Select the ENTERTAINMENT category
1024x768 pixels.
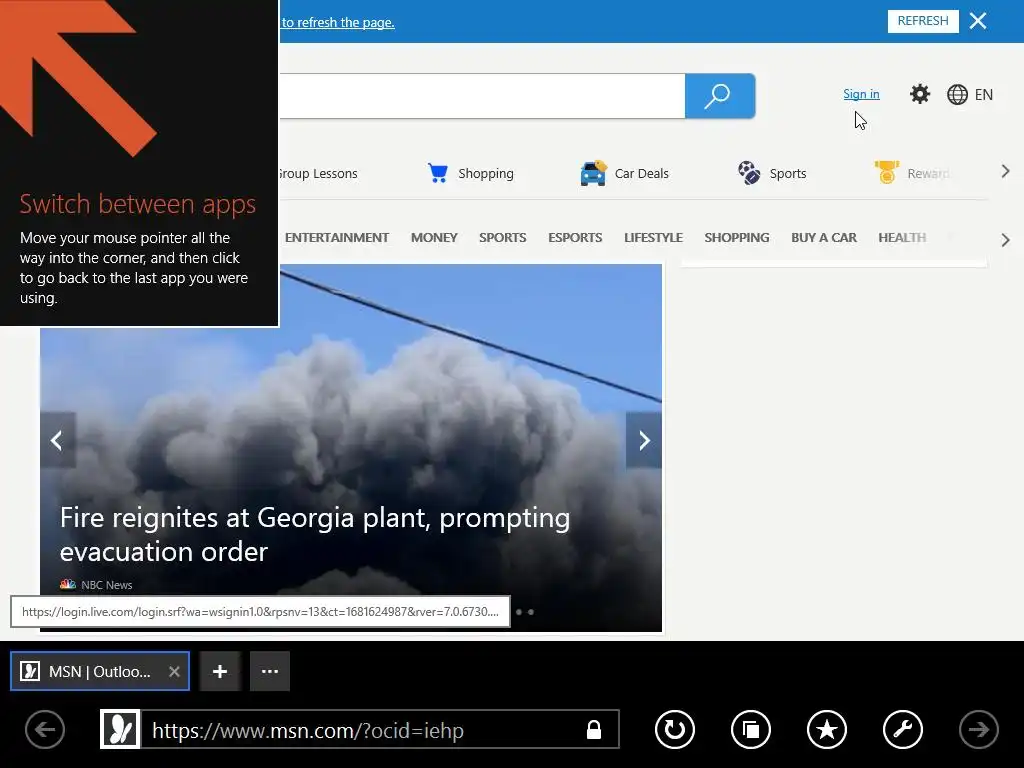point(336,238)
